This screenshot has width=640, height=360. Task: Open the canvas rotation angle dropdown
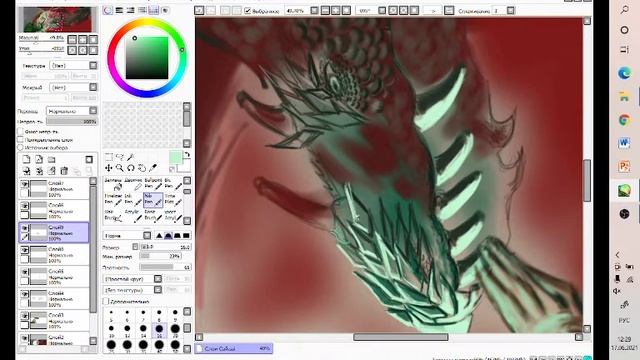pos(382,11)
